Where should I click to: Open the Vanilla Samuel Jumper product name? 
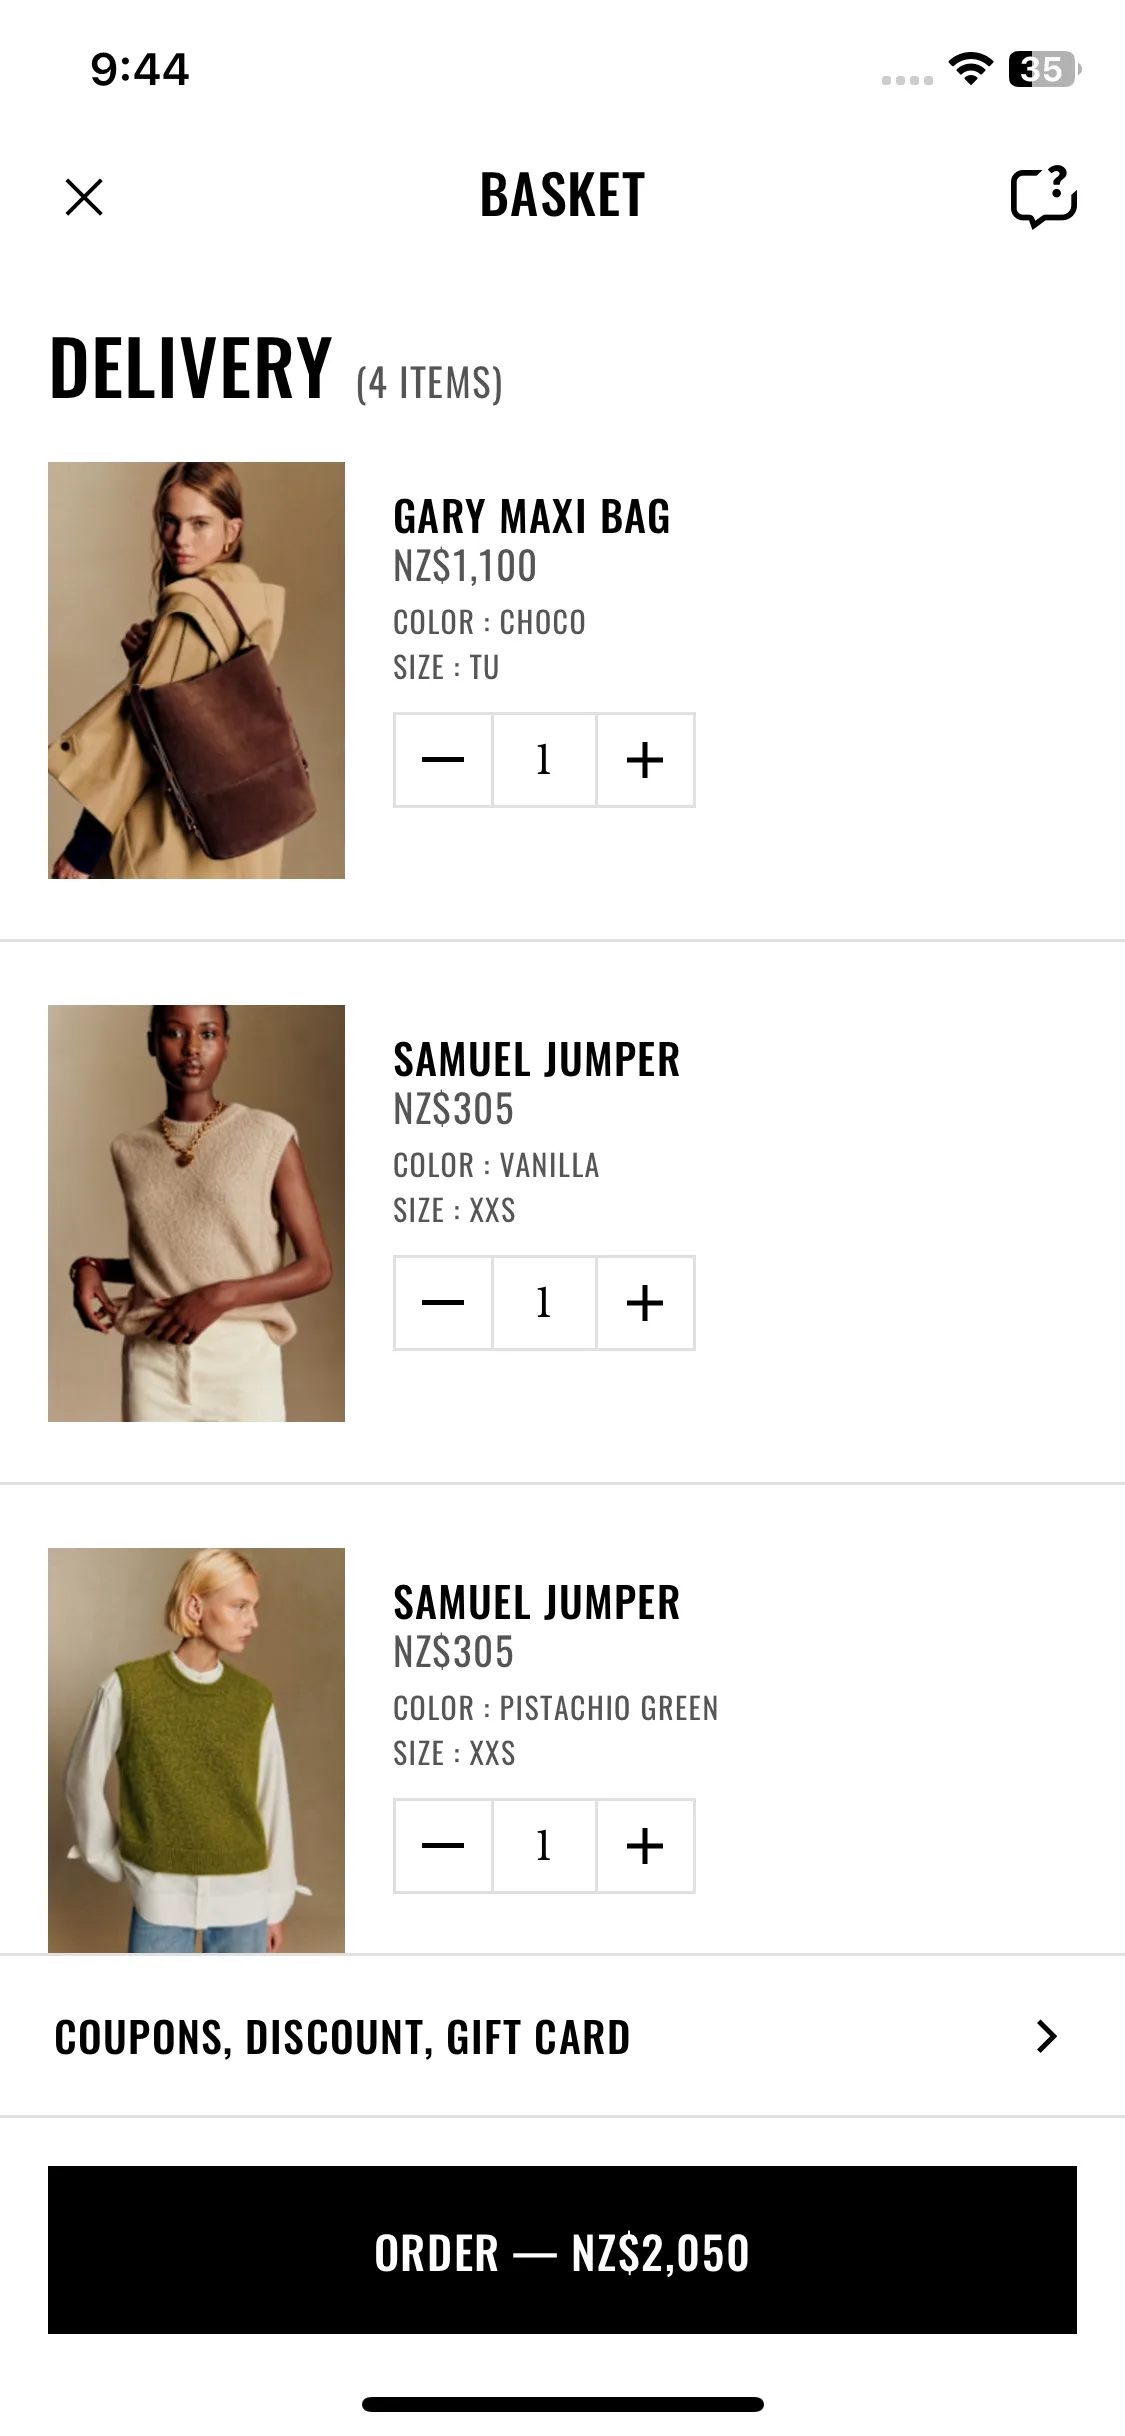click(x=536, y=1060)
